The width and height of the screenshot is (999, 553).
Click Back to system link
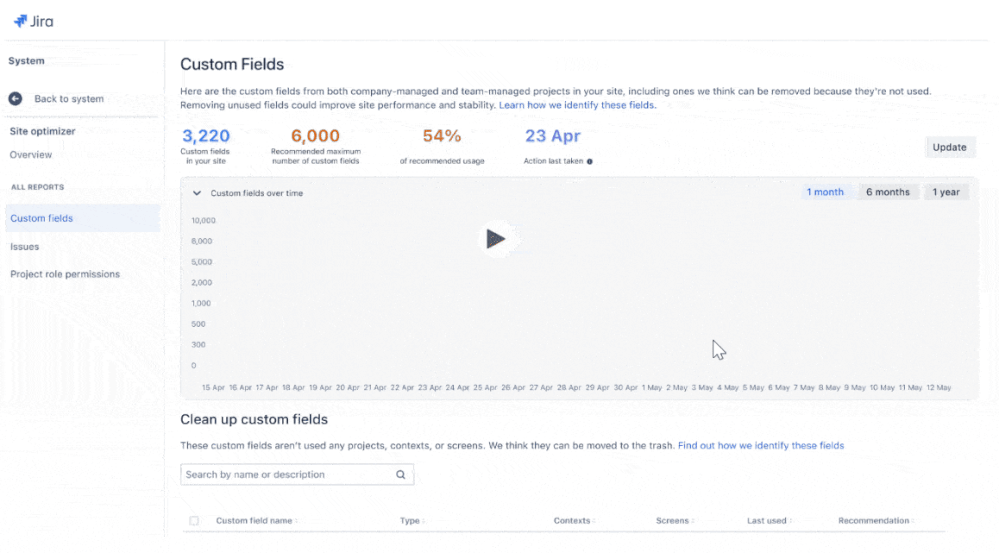coord(69,99)
